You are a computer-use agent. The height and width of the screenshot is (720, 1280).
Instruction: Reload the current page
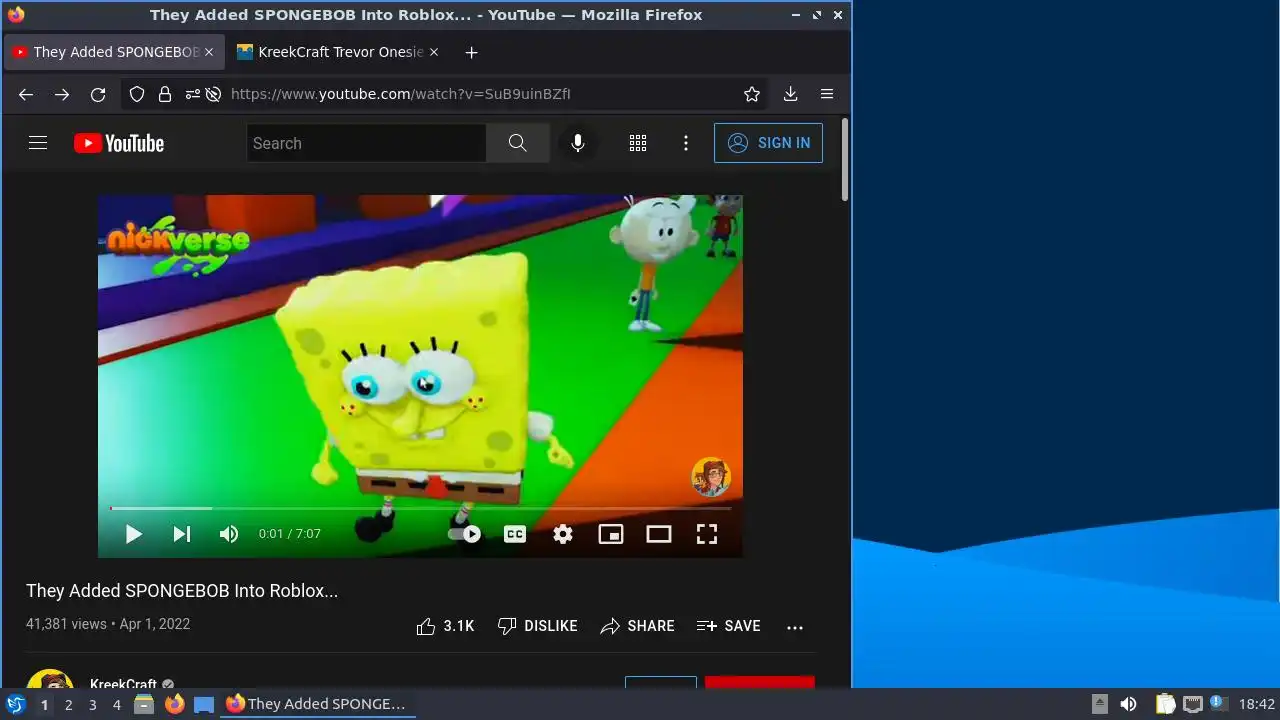pos(98,94)
